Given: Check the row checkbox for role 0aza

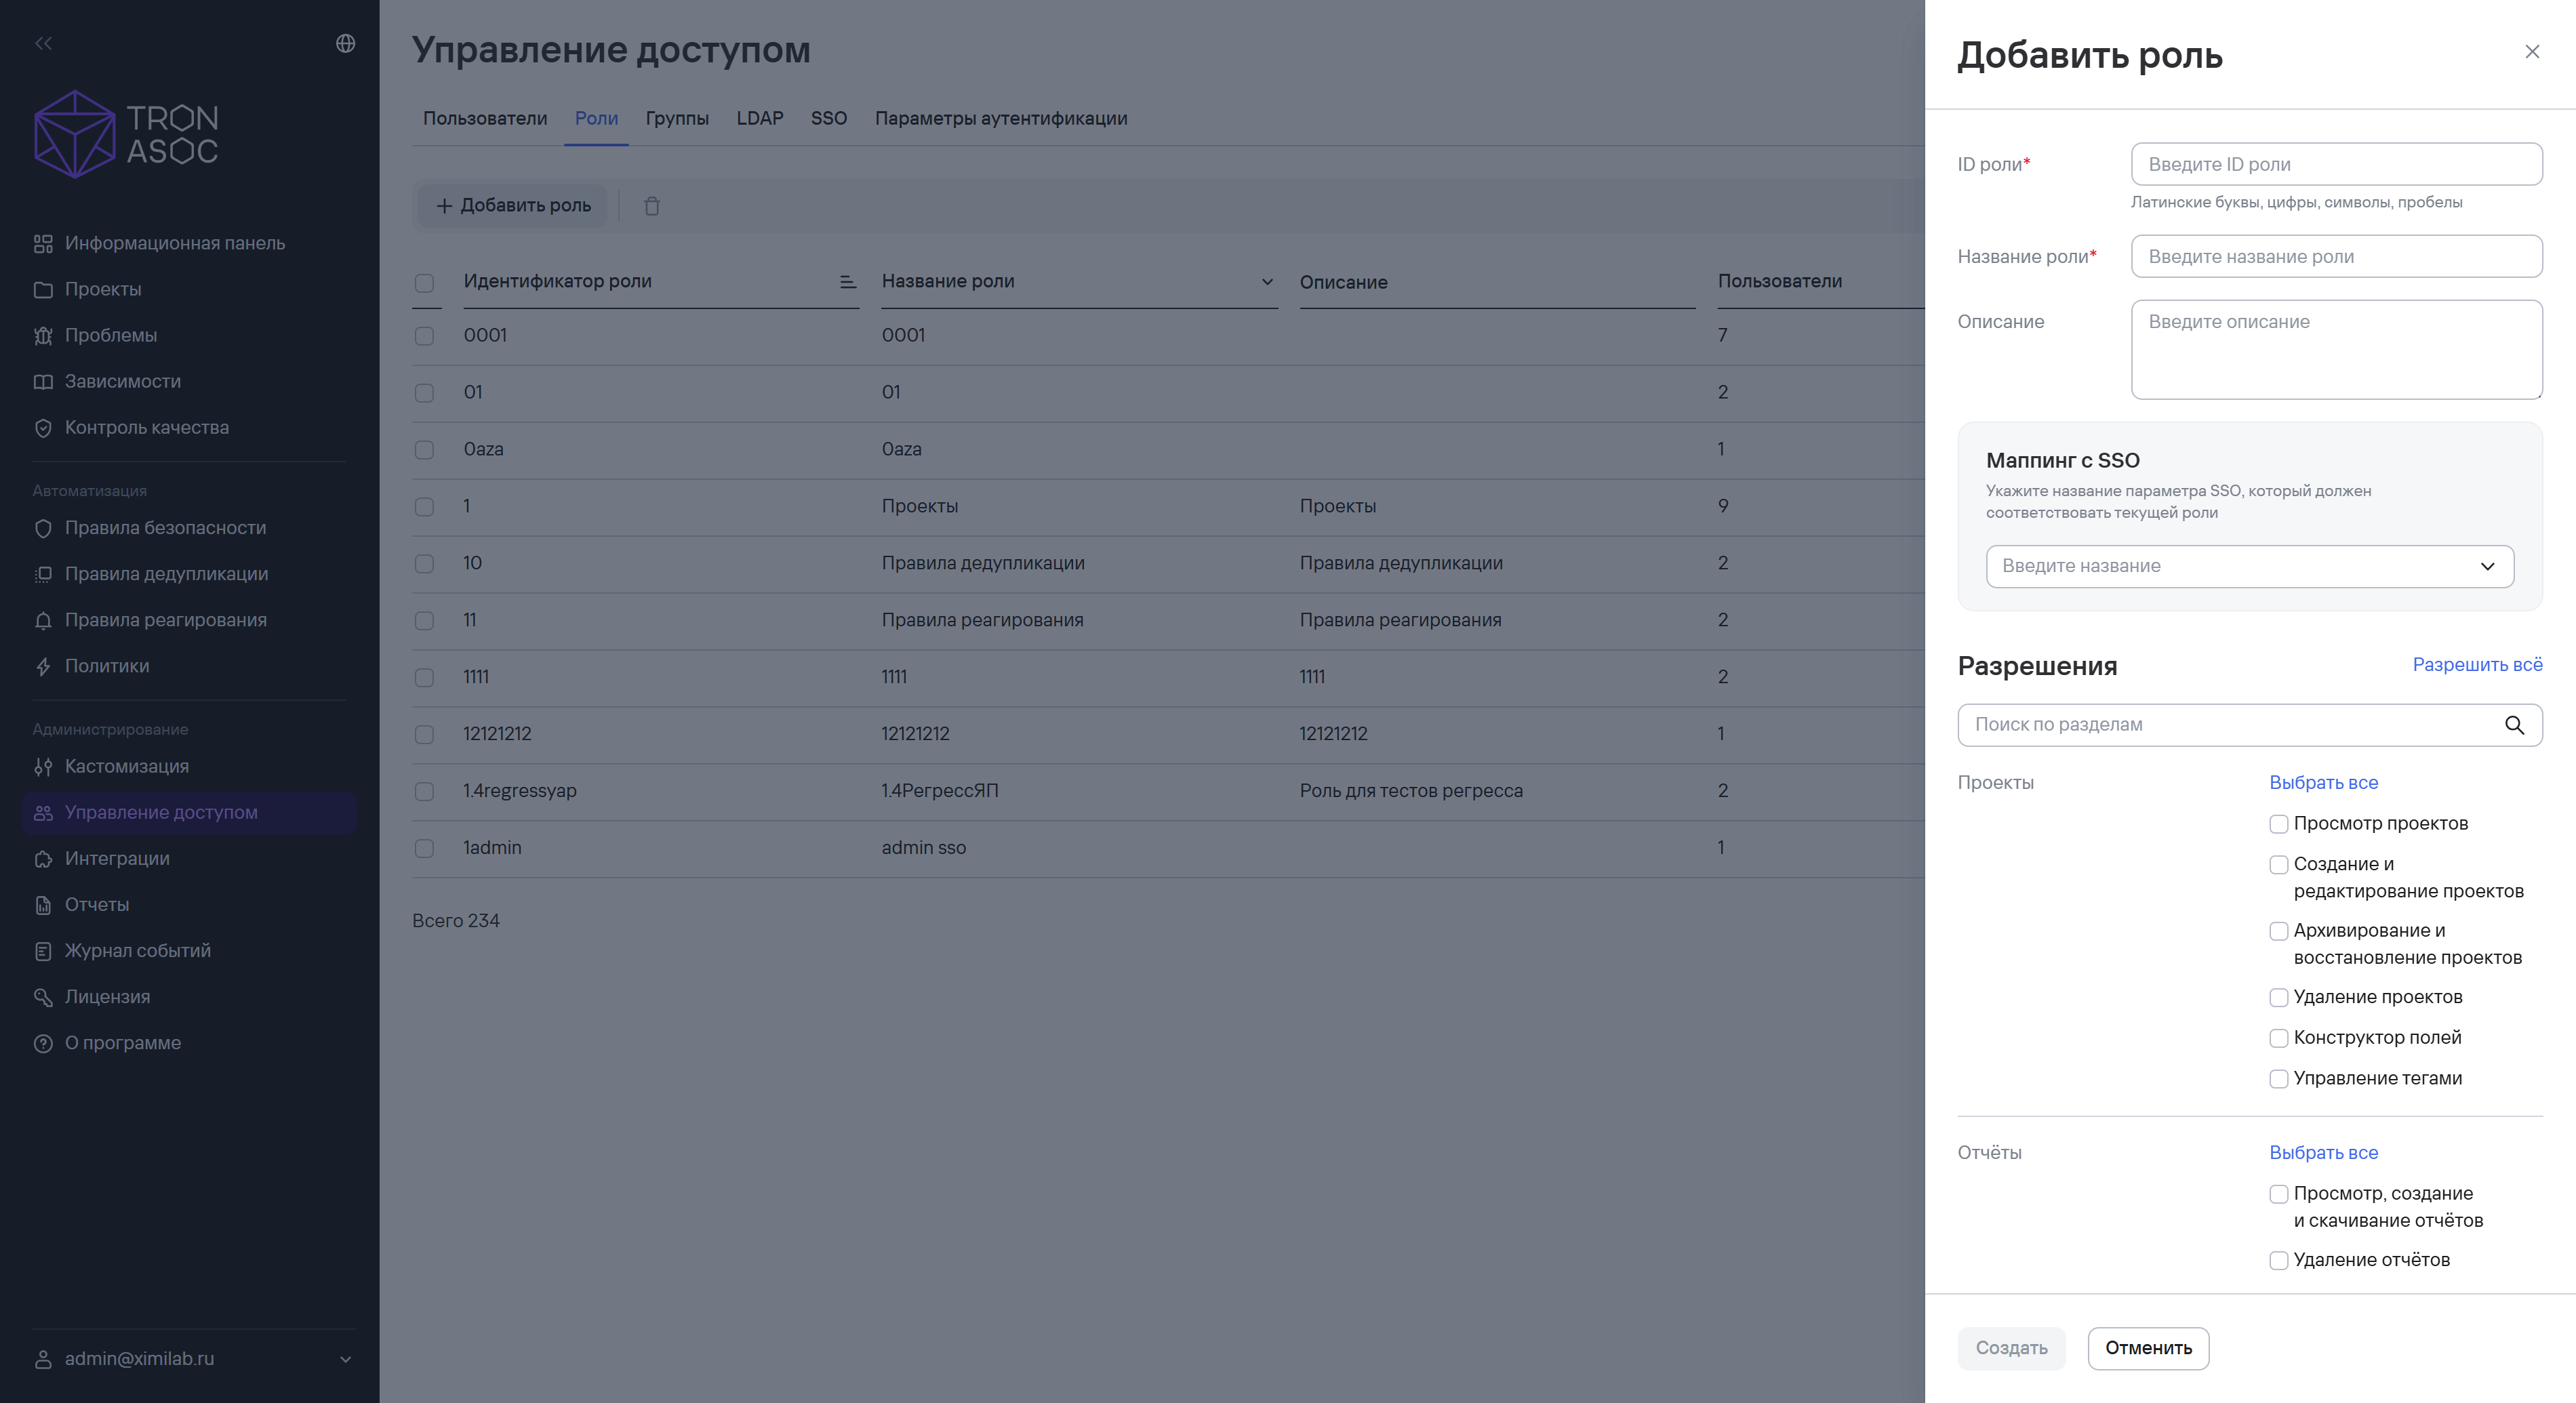Looking at the screenshot, I should pos(424,450).
